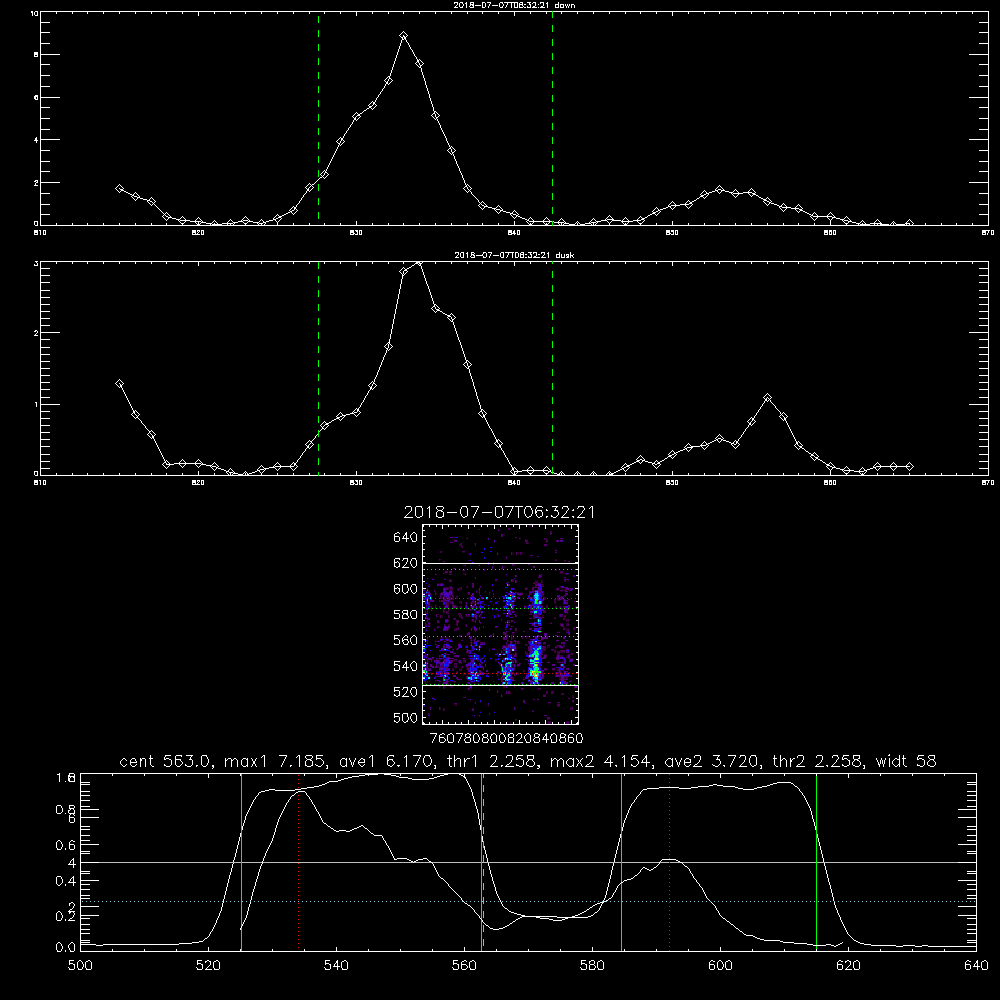The image size is (1000, 1000).
Task: Click heatmap y-axis label 560
Action: [406, 640]
